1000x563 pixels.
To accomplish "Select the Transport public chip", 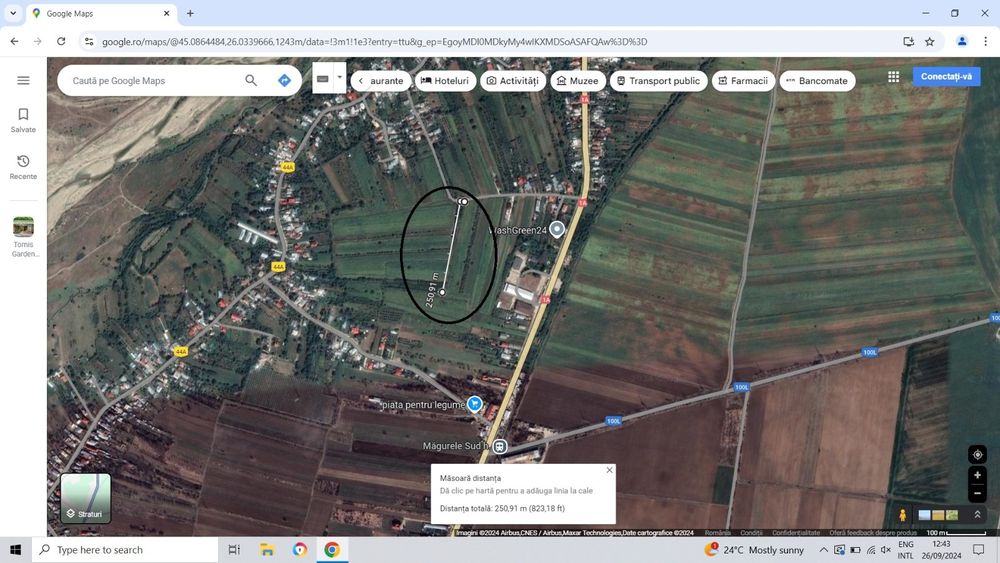I will pyautogui.click(x=659, y=81).
